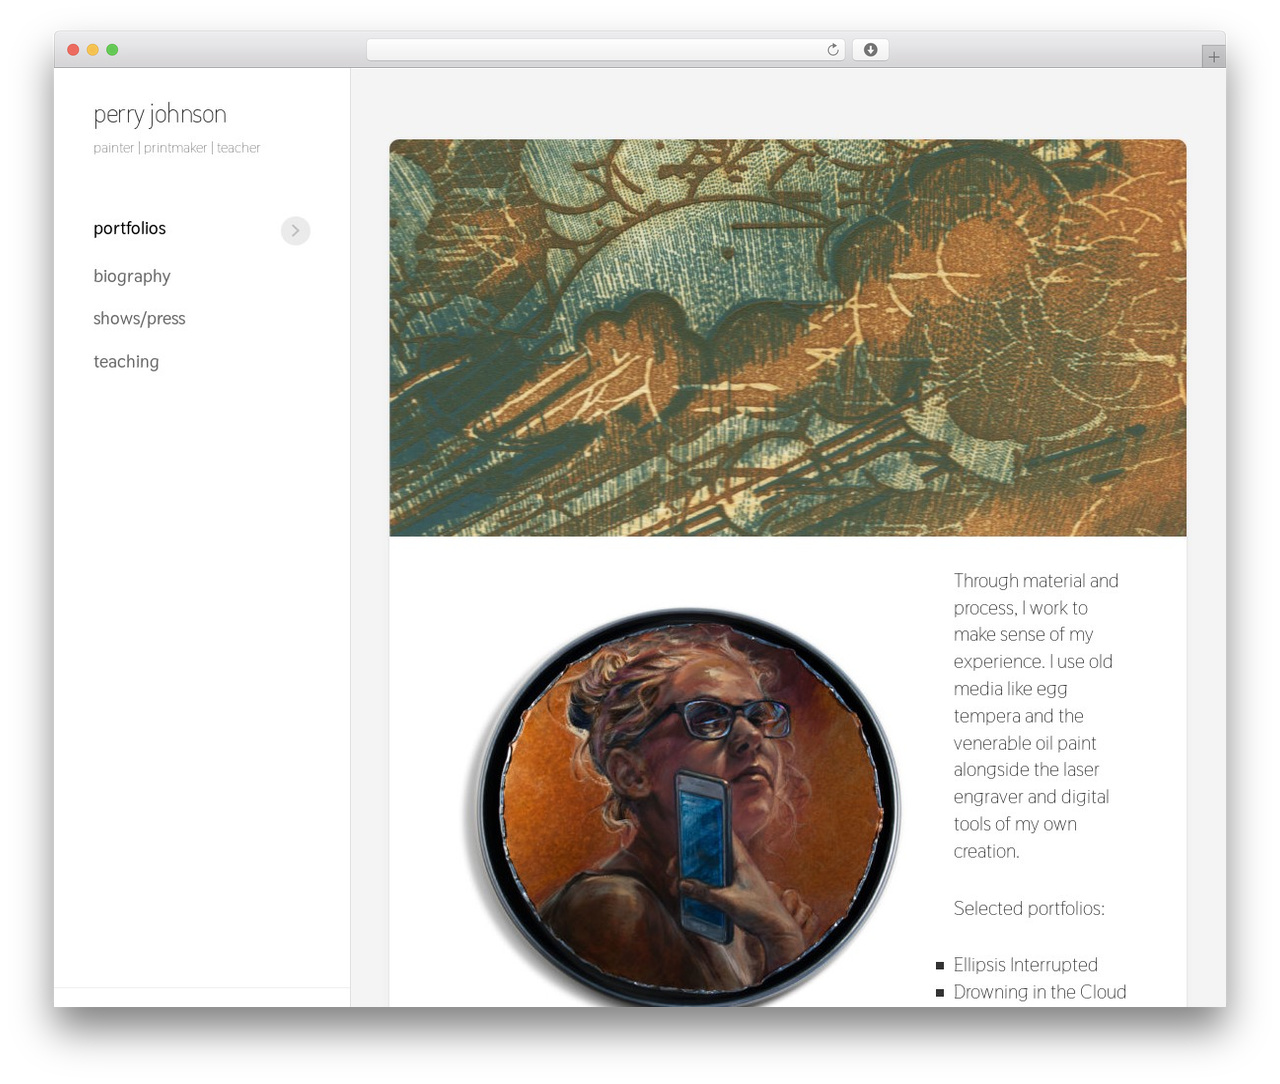The image size is (1280, 1084).
Task: Close the browser window with red button
Action: [x=73, y=50]
